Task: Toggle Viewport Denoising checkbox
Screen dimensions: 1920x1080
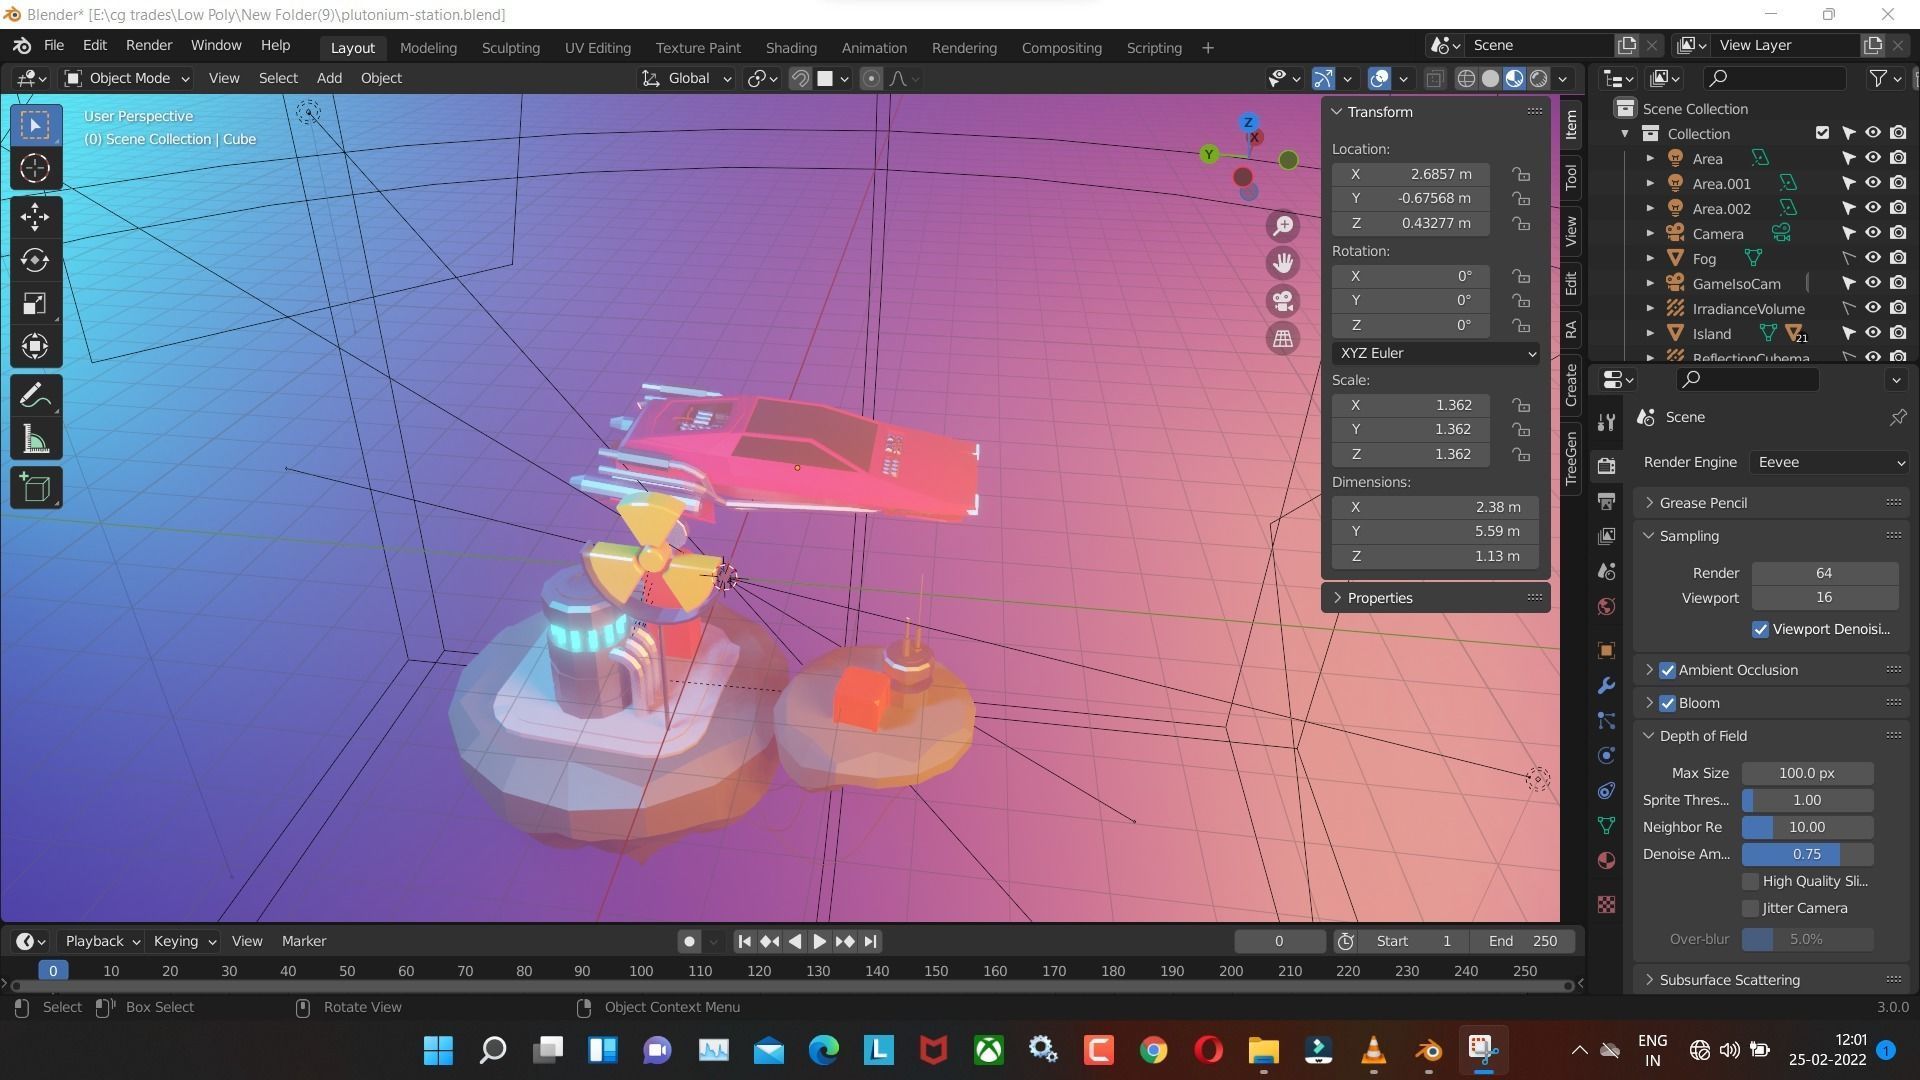Action: [x=1760, y=629]
